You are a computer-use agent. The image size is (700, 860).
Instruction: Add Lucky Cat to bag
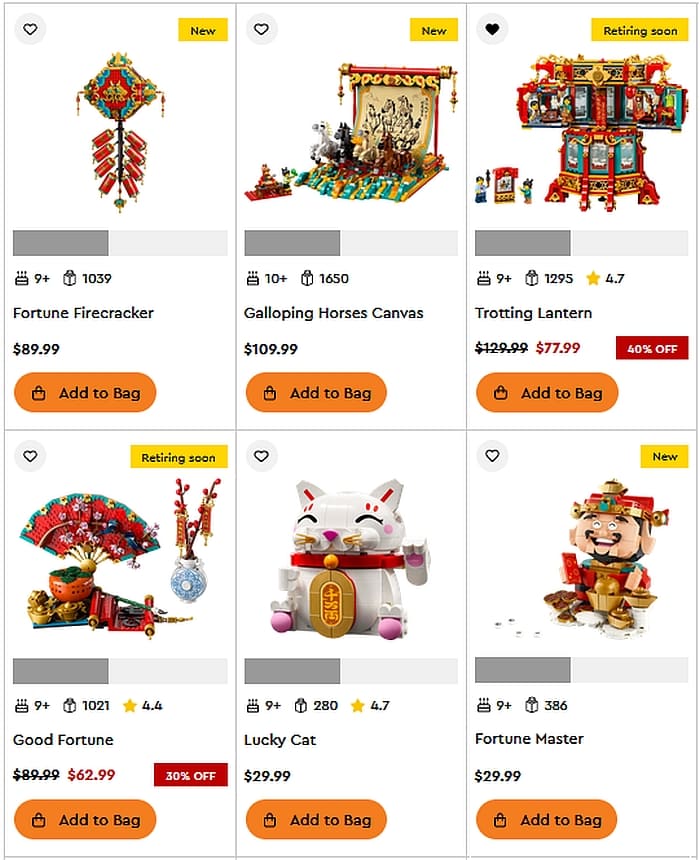pos(316,819)
